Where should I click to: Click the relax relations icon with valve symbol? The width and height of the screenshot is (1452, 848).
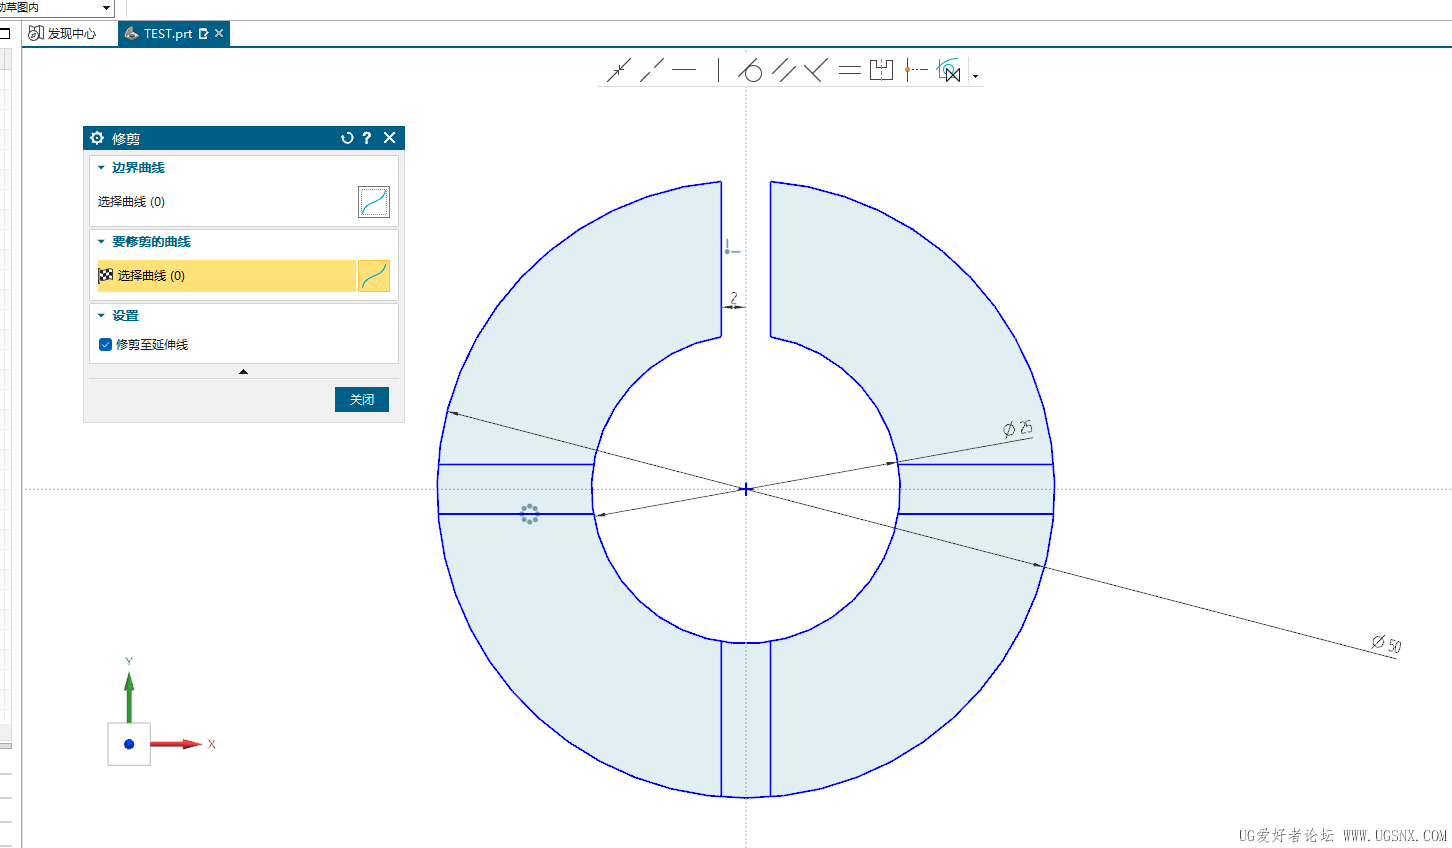(x=949, y=70)
